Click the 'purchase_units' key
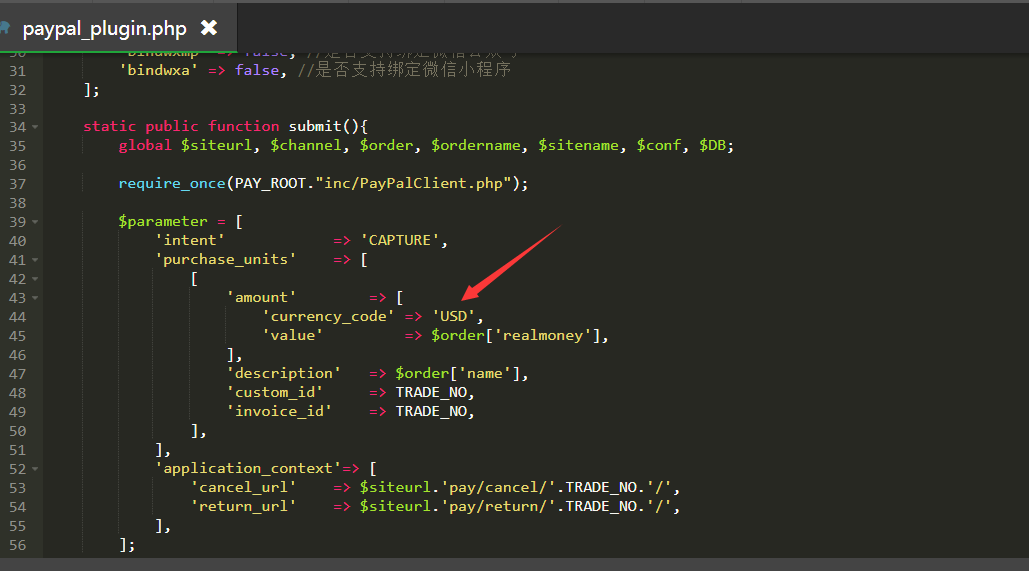This screenshot has height=571, width=1029. click(226, 259)
